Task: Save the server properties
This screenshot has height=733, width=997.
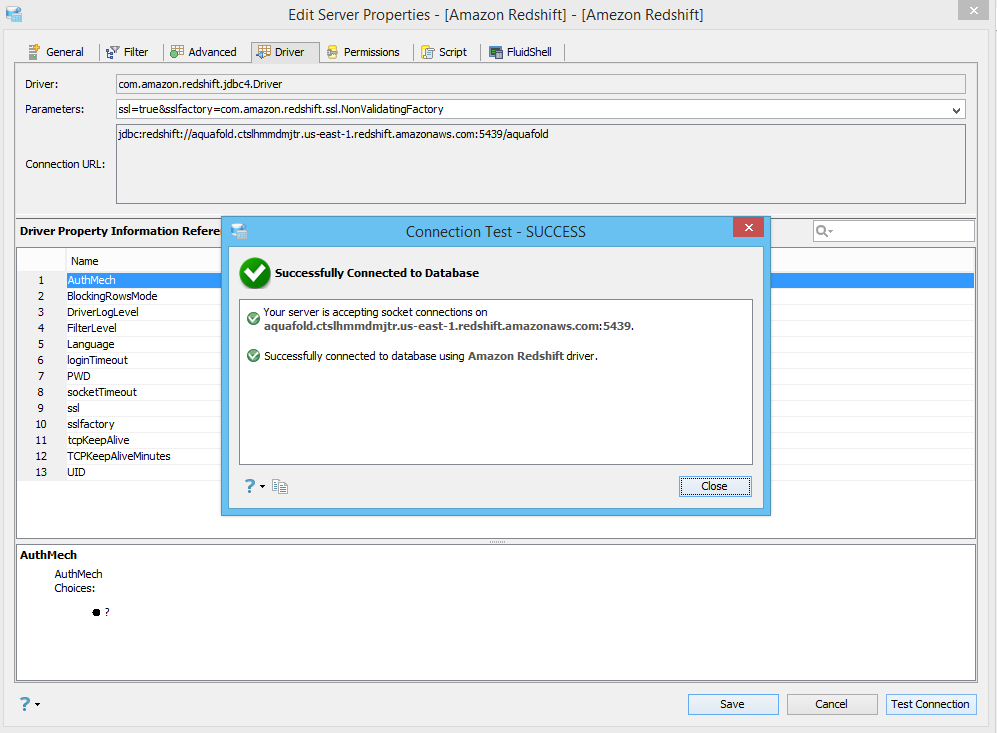Action: point(732,704)
